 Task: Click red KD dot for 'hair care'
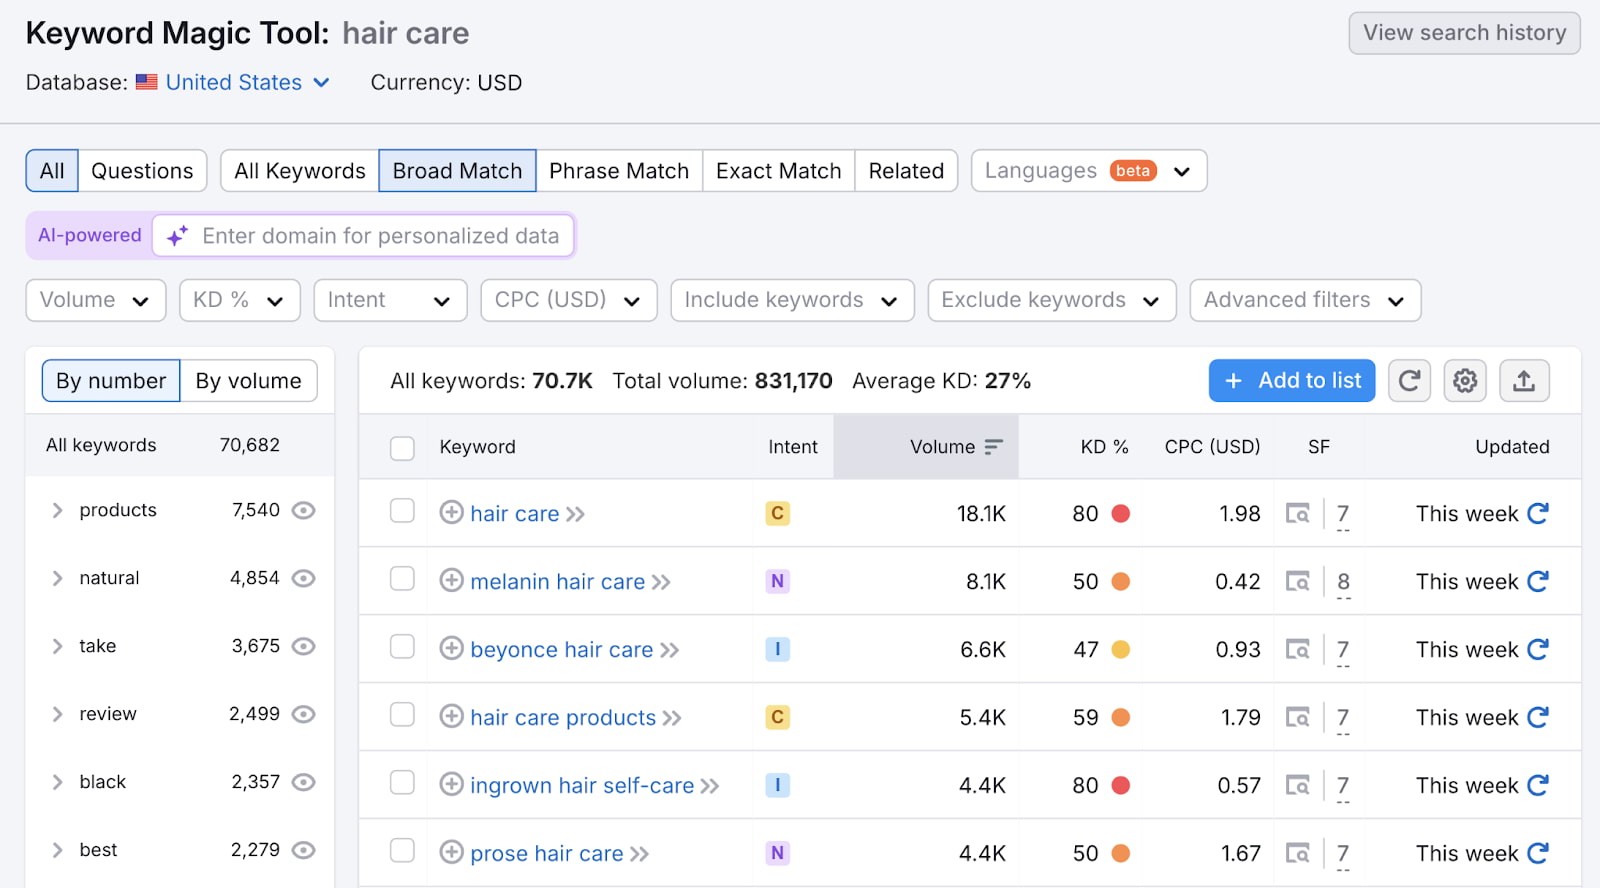click(1121, 514)
